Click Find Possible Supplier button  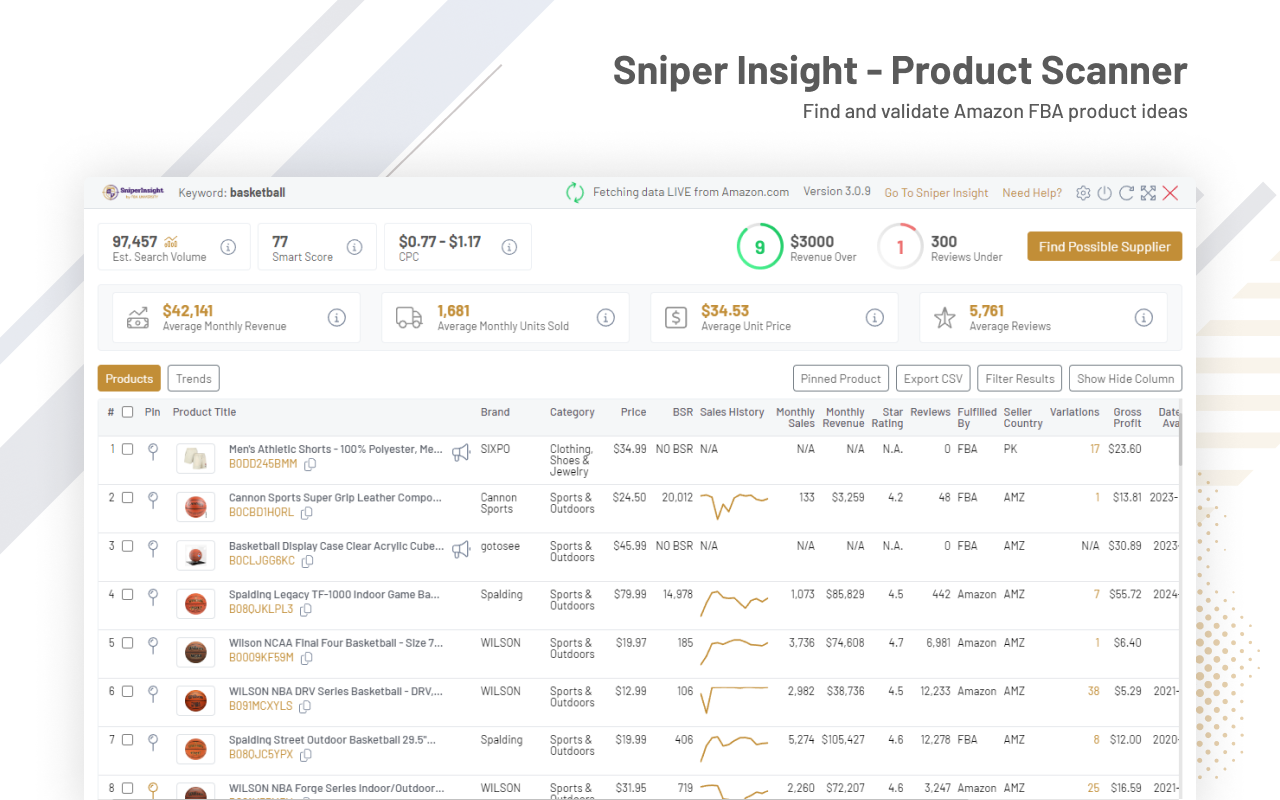tap(1105, 247)
